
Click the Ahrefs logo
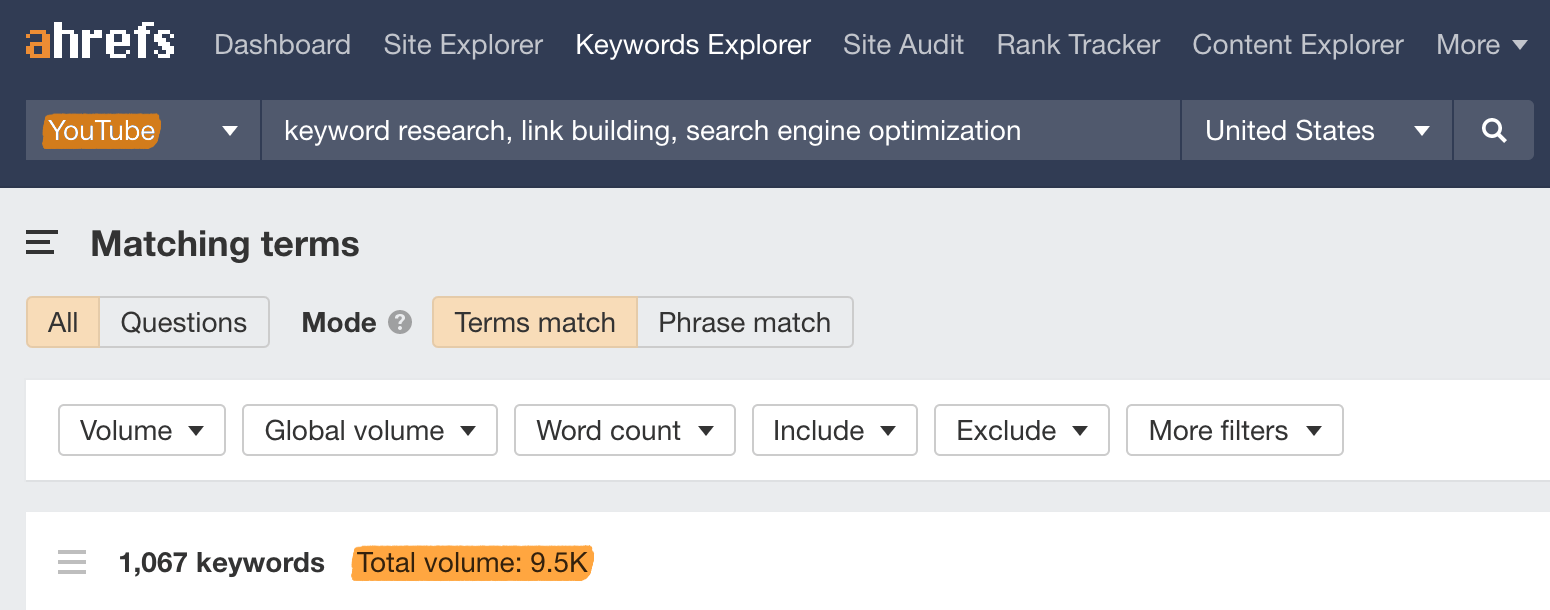tap(100, 43)
